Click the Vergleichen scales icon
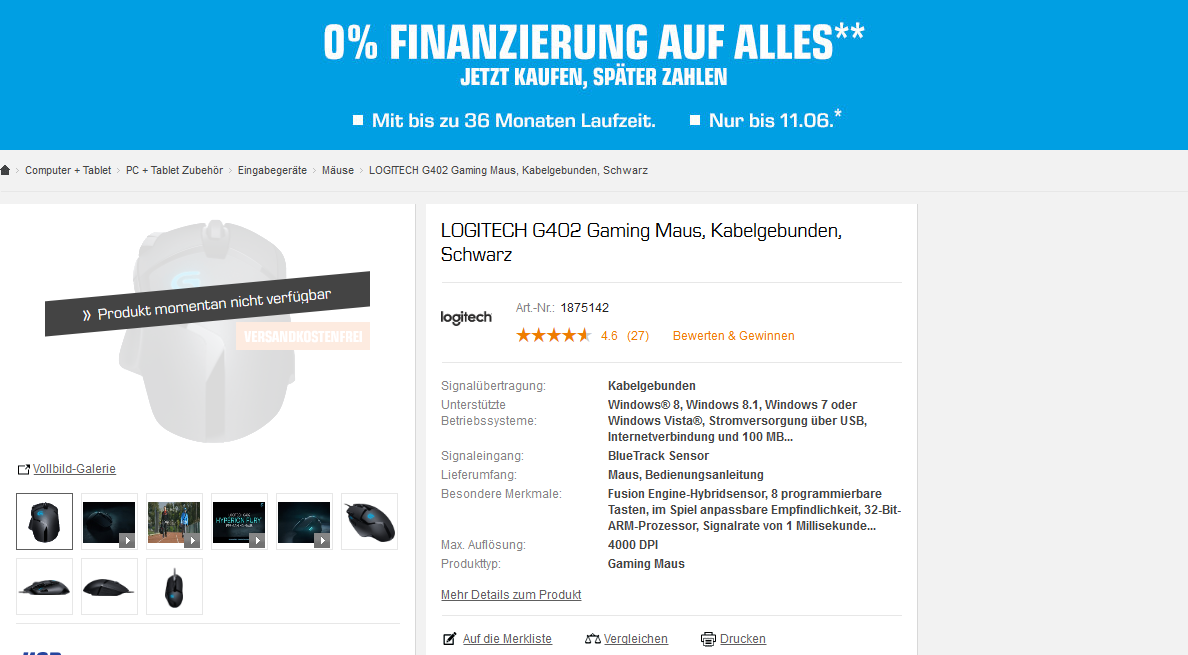This screenshot has width=1188, height=655. point(592,639)
